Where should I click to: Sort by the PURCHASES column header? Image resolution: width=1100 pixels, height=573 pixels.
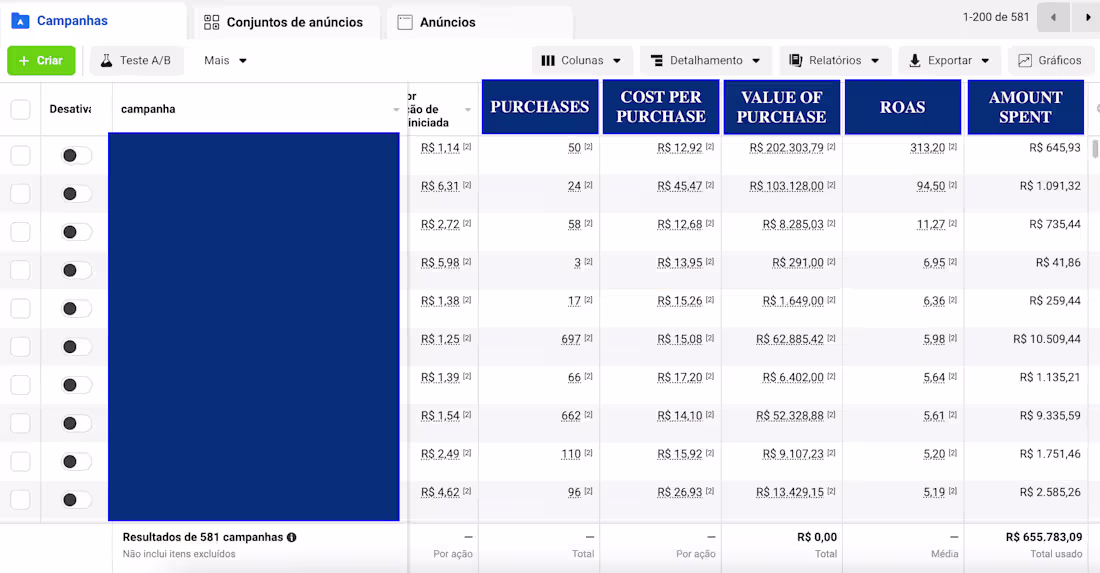(539, 107)
